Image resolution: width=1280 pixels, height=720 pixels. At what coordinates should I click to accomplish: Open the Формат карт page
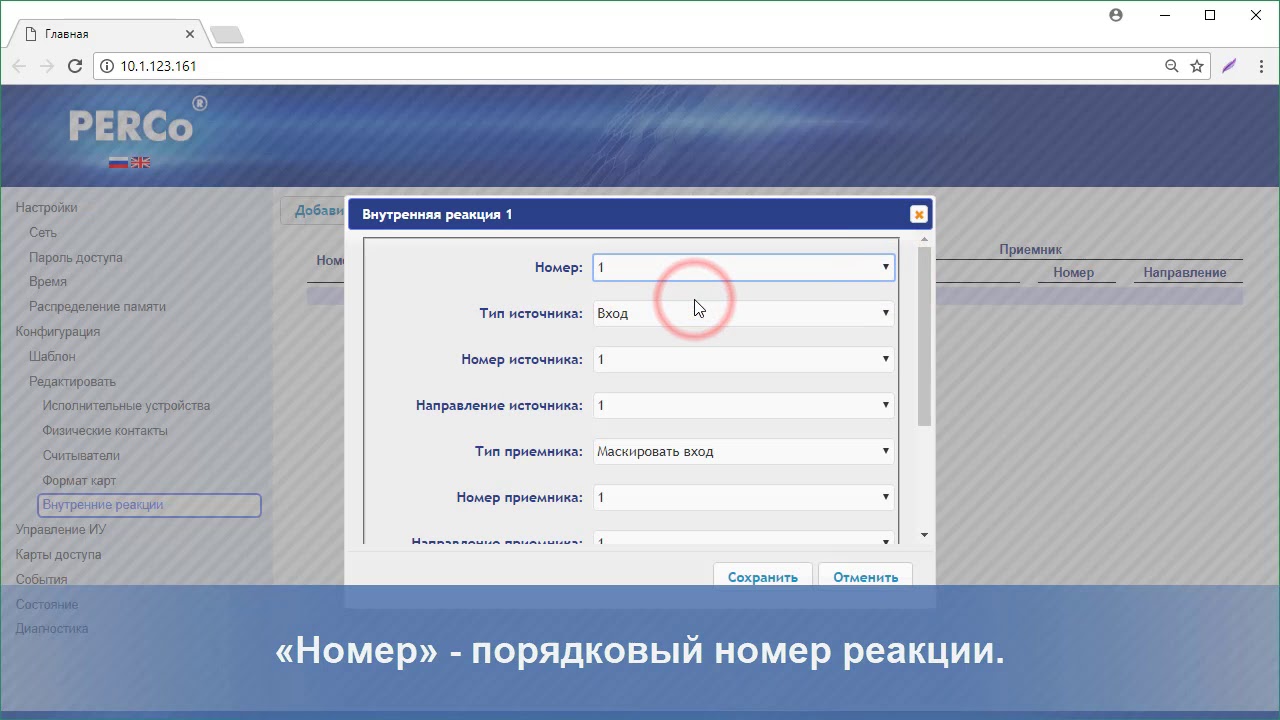tap(79, 480)
